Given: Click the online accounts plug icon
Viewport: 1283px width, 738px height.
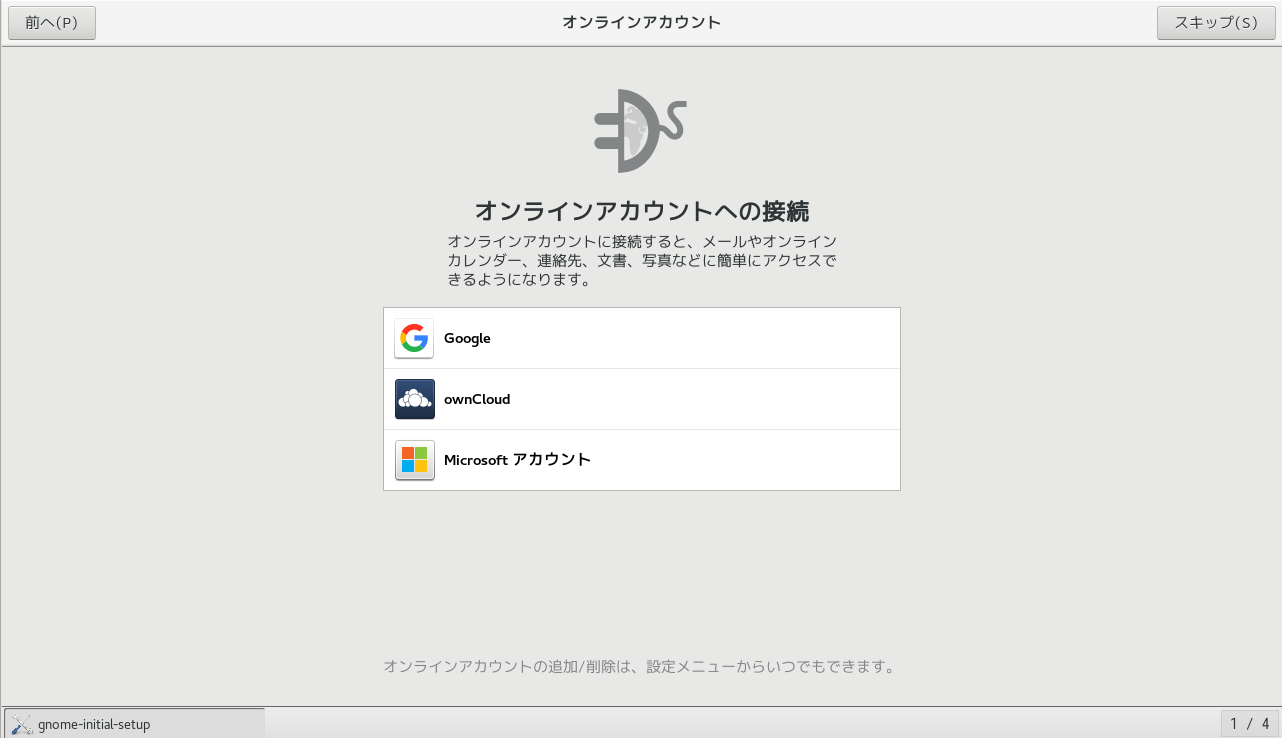Looking at the screenshot, I should click(x=640, y=131).
